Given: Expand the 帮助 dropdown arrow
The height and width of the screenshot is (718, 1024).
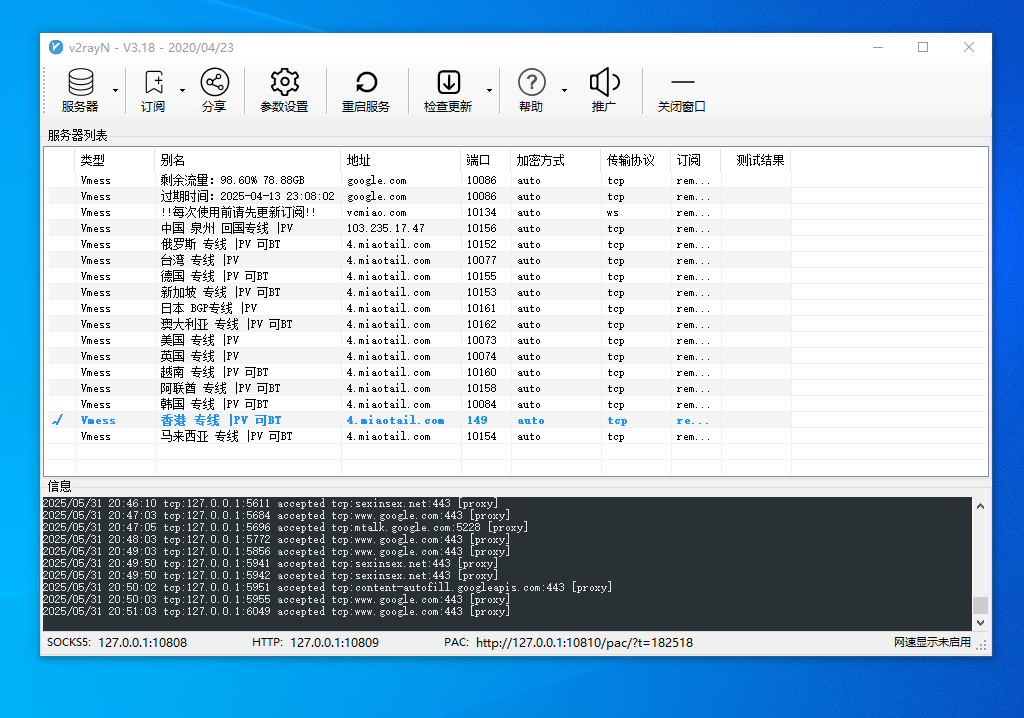Looking at the screenshot, I should point(564,90).
